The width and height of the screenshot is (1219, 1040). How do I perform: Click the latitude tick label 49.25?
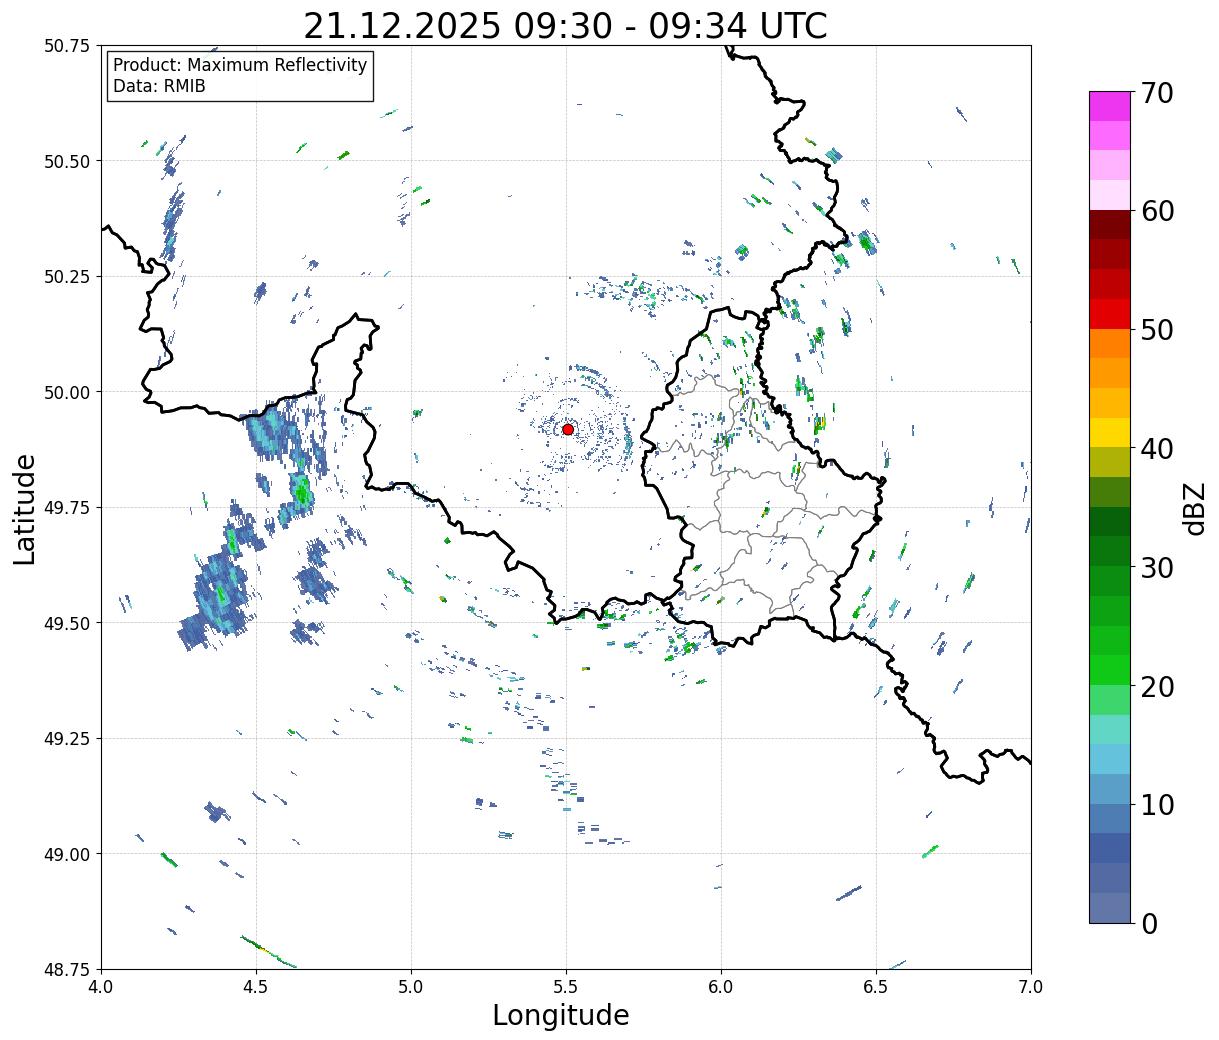coord(67,739)
